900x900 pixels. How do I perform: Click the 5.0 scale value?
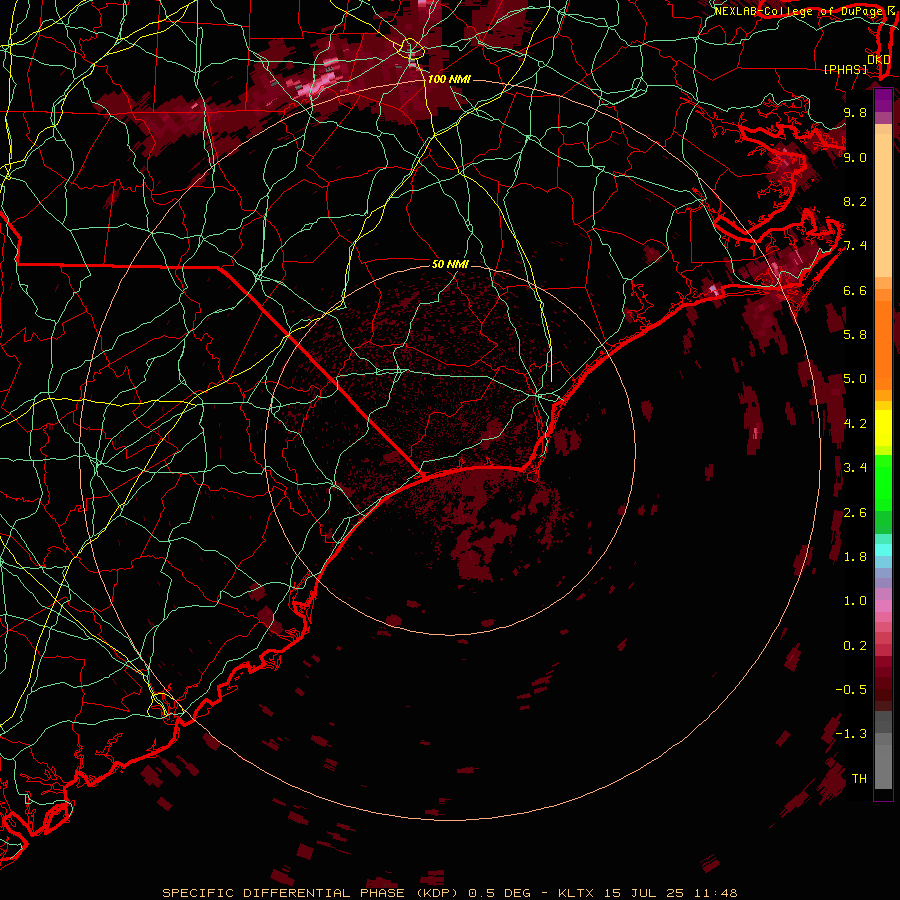(855, 379)
